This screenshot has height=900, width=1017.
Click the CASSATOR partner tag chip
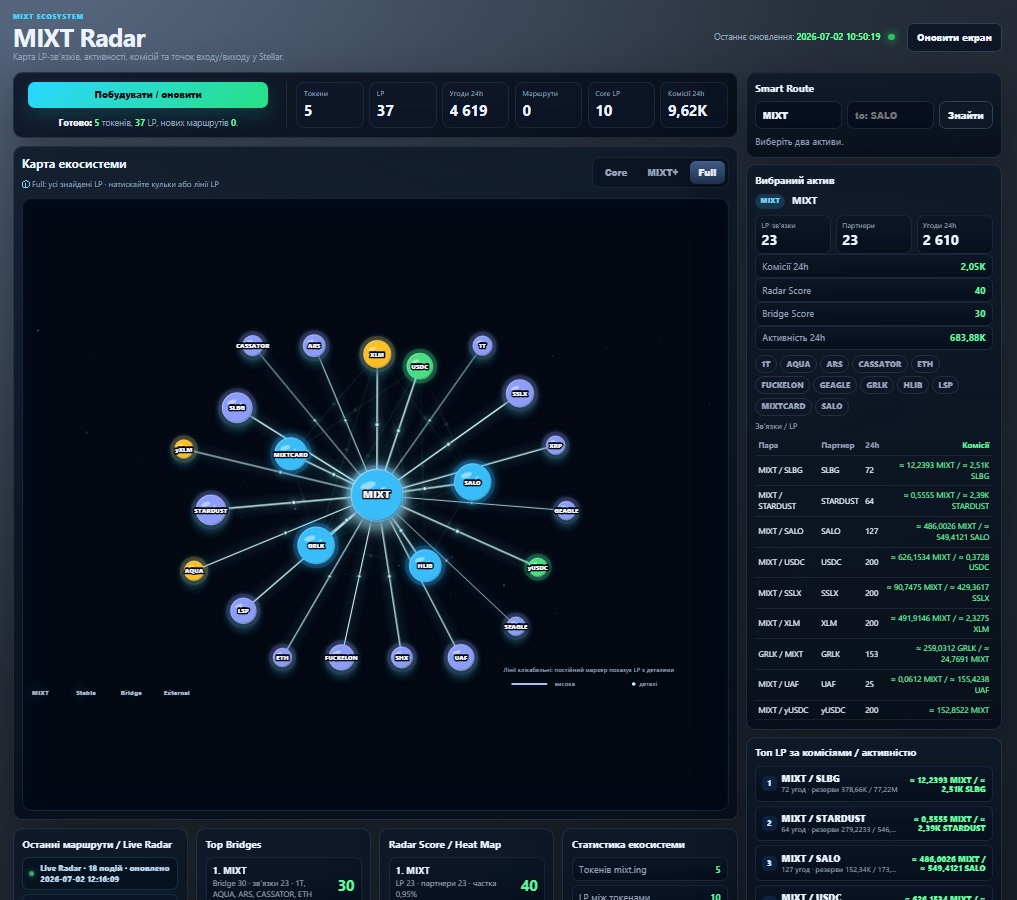point(879,364)
